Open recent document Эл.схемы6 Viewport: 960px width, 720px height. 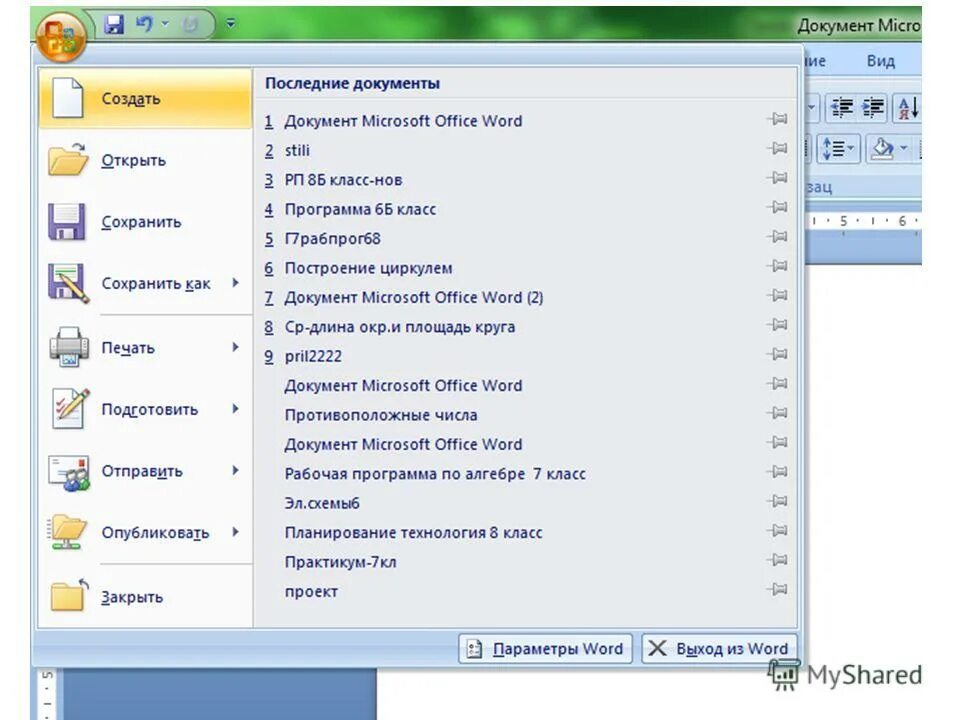coord(525,503)
